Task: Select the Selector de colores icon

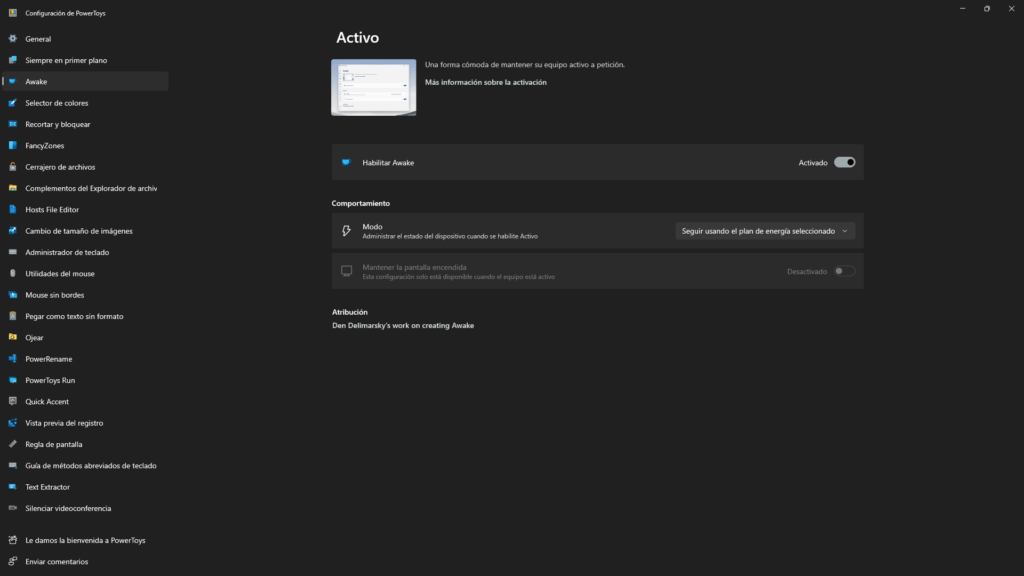Action: 12,103
